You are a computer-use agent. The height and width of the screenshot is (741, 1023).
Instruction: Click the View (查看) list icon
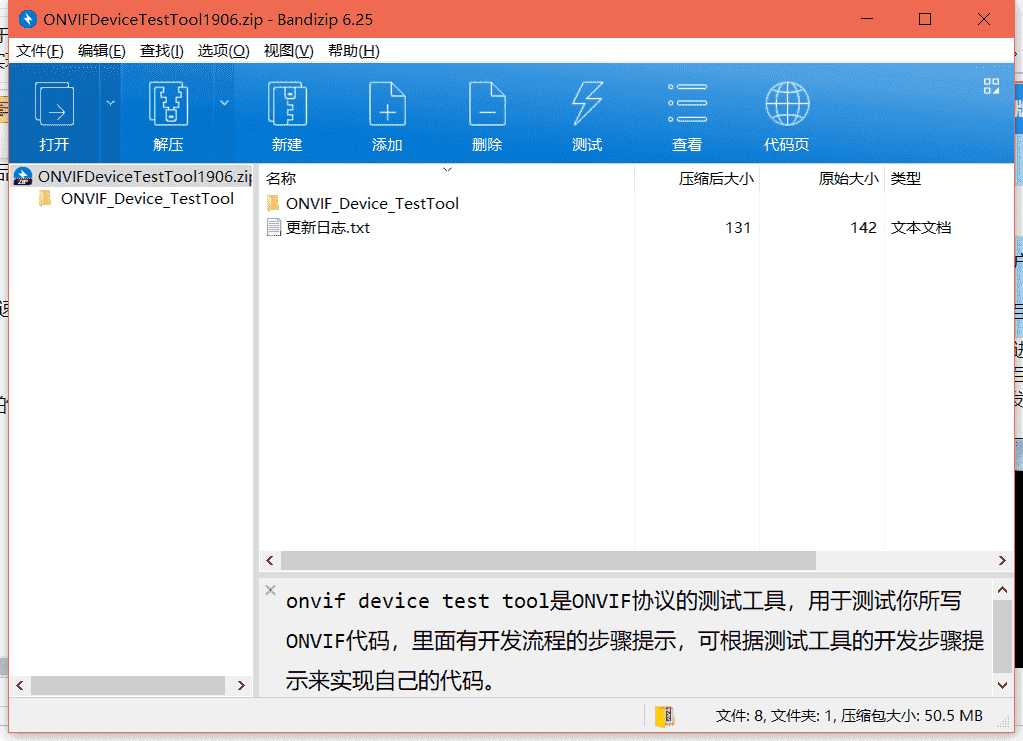click(687, 103)
